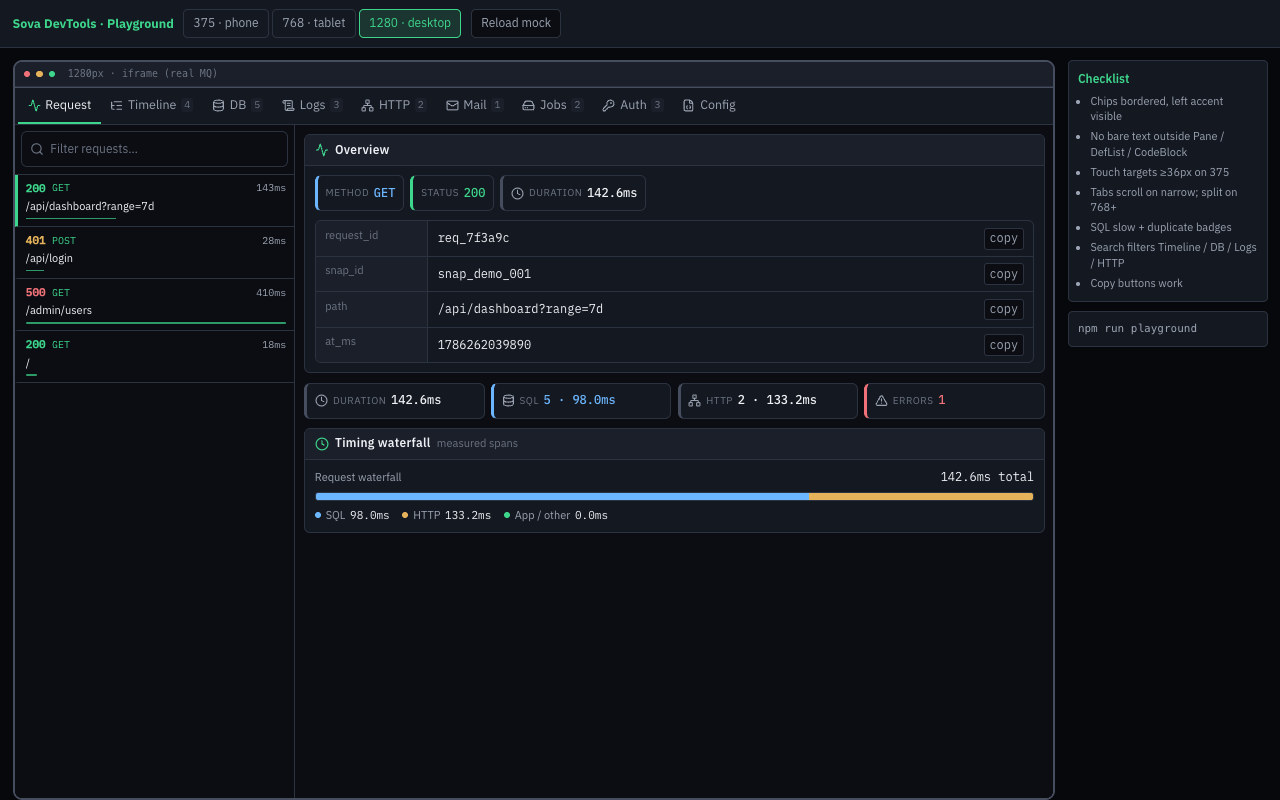Click the blue SQL segment of waterfall bar
The image size is (1280, 800).
[562, 496]
